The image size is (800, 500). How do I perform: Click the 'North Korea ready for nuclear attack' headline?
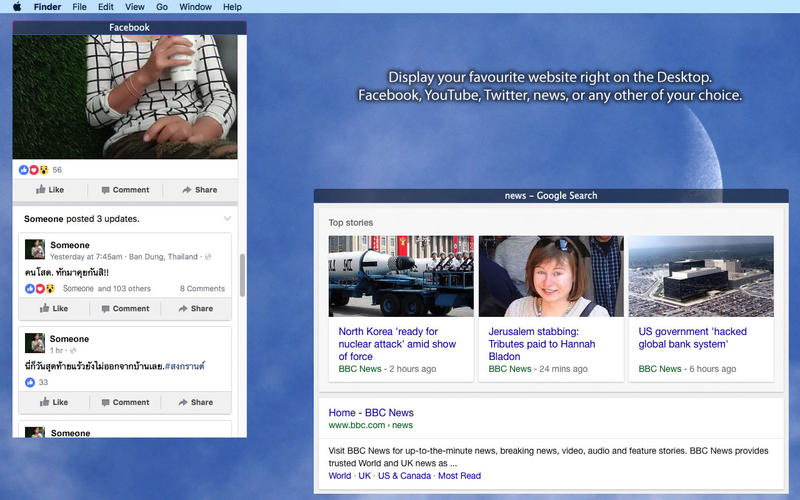(397, 344)
